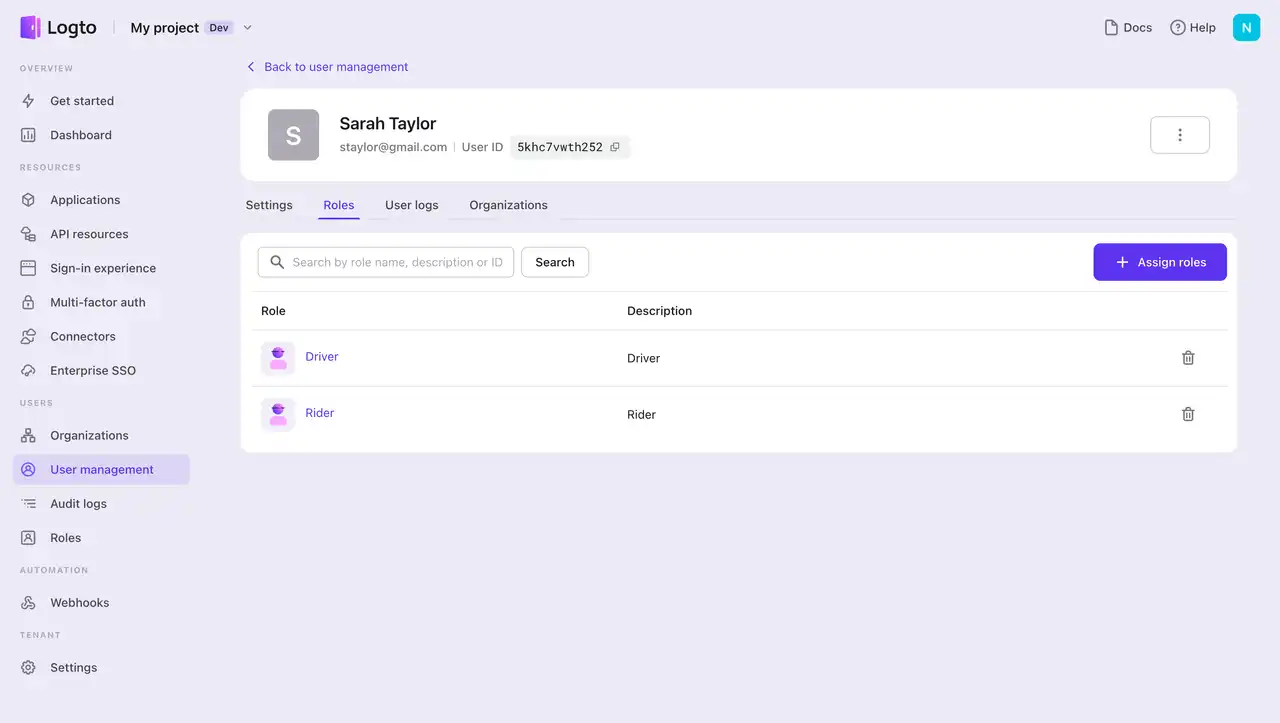The width and height of the screenshot is (1280, 723).
Task: Open the Docs panel icon
Action: point(1111,27)
